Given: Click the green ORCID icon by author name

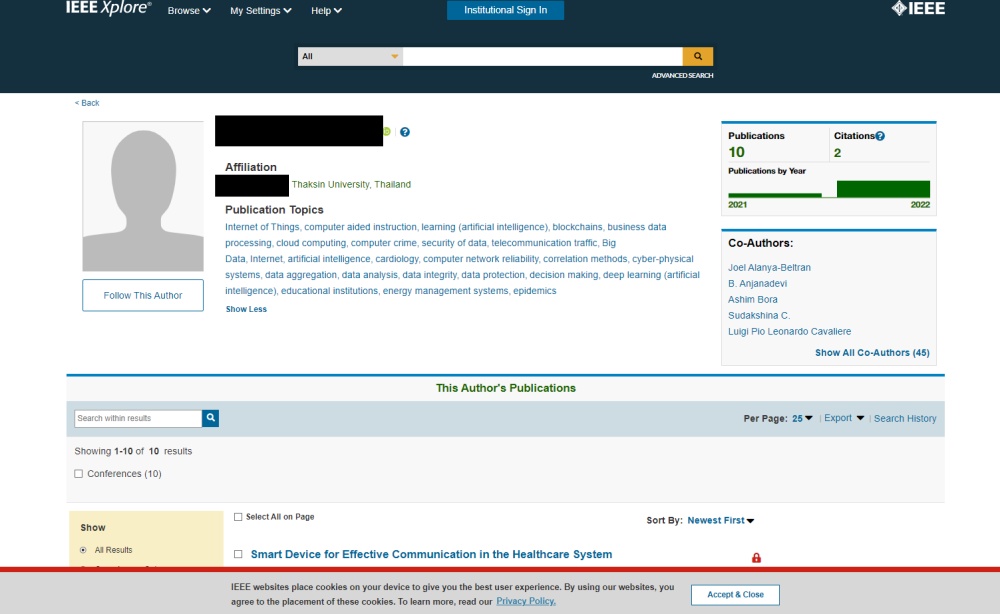Looking at the screenshot, I should (x=387, y=132).
